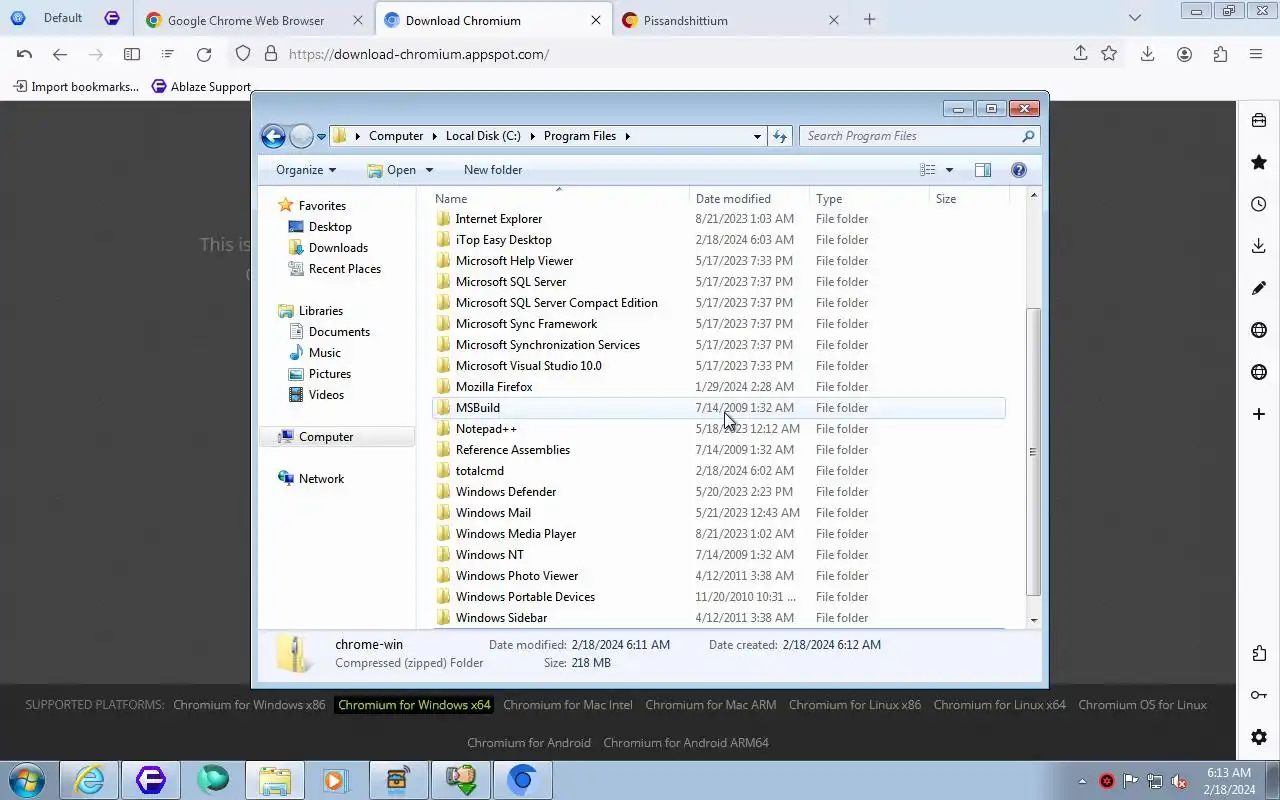
Task: Expand breadcrumb arrow after Computer
Action: pos(434,136)
